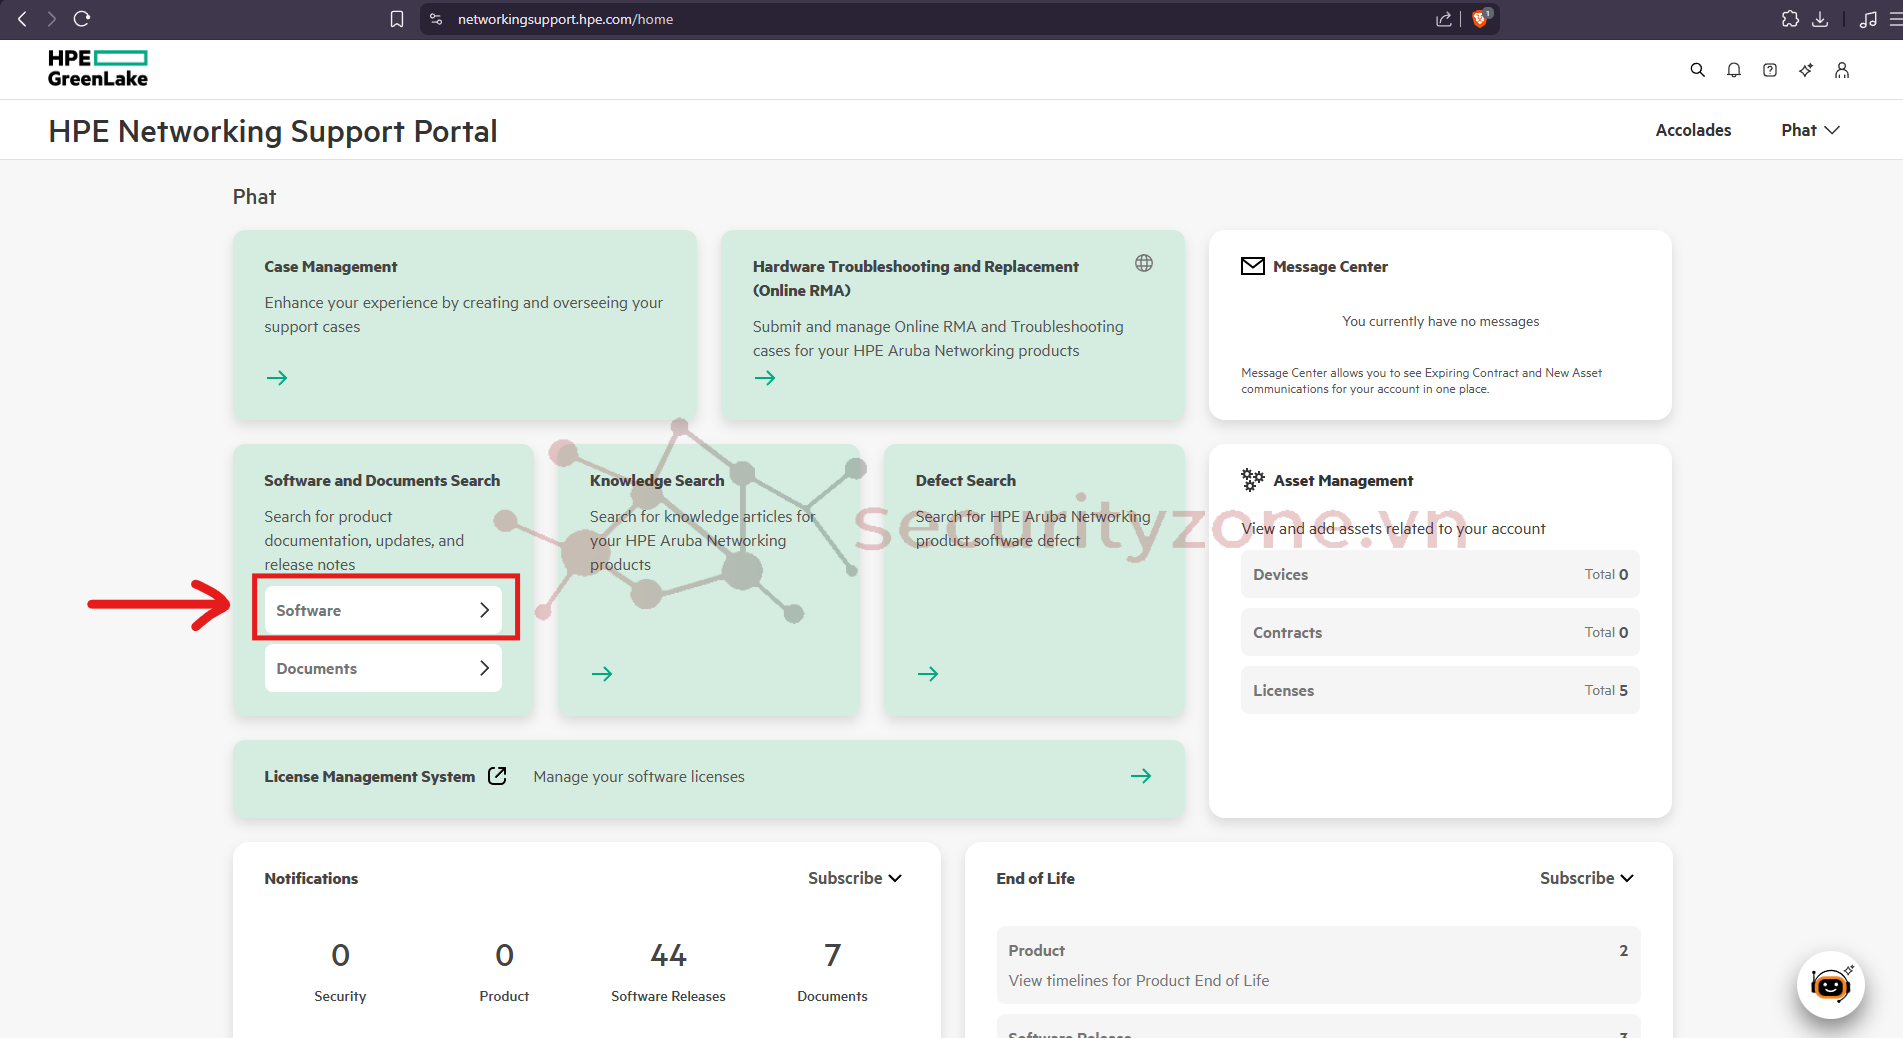This screenshot has width=1903, height=1038.
Task: Expand the Subscribe dropdown in End of Life
Action: tap(1587, 878)
